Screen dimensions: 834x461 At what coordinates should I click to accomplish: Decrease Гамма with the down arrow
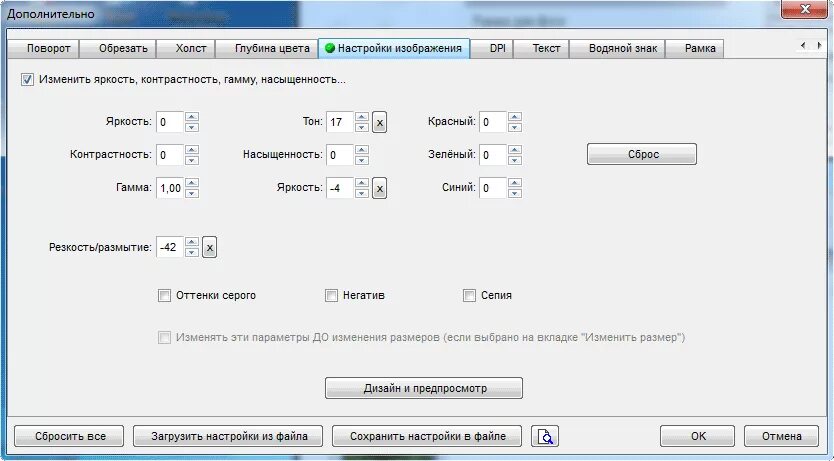192,193
